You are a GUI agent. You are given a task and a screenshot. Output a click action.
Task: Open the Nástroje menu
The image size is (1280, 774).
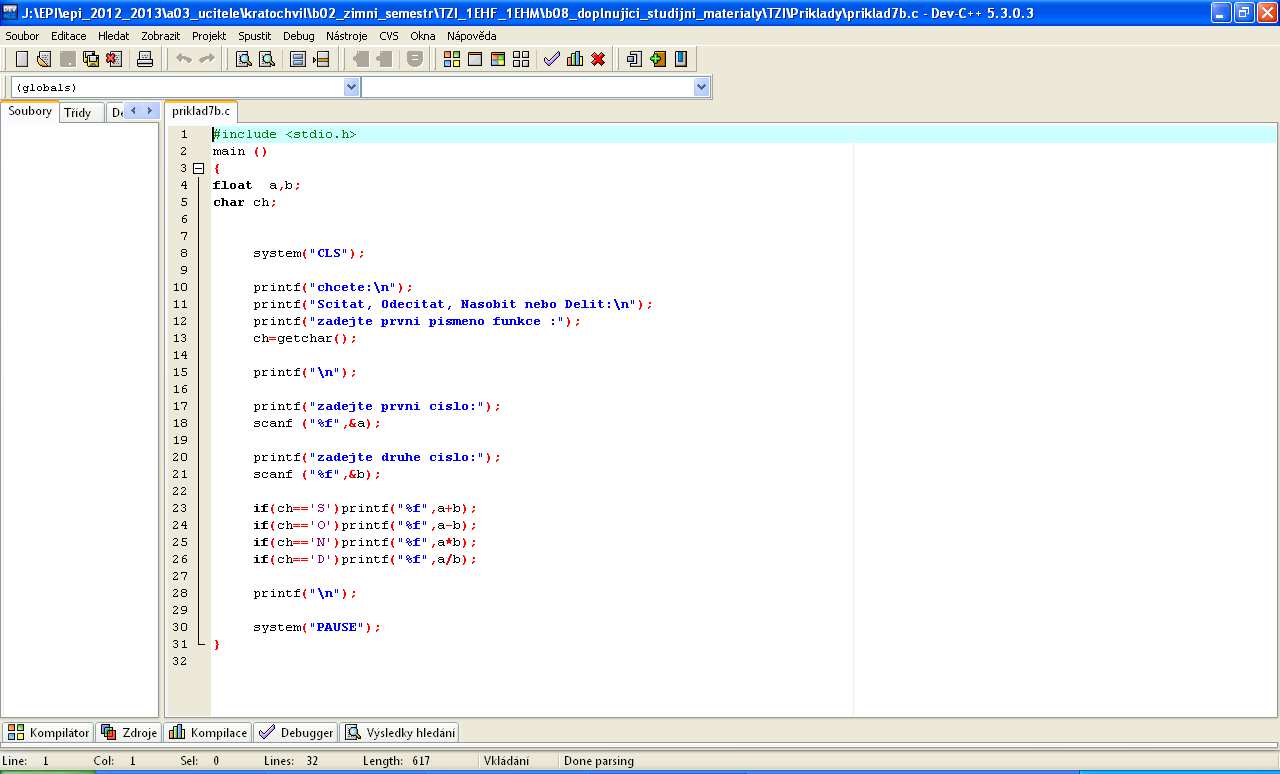click(347, 36)
